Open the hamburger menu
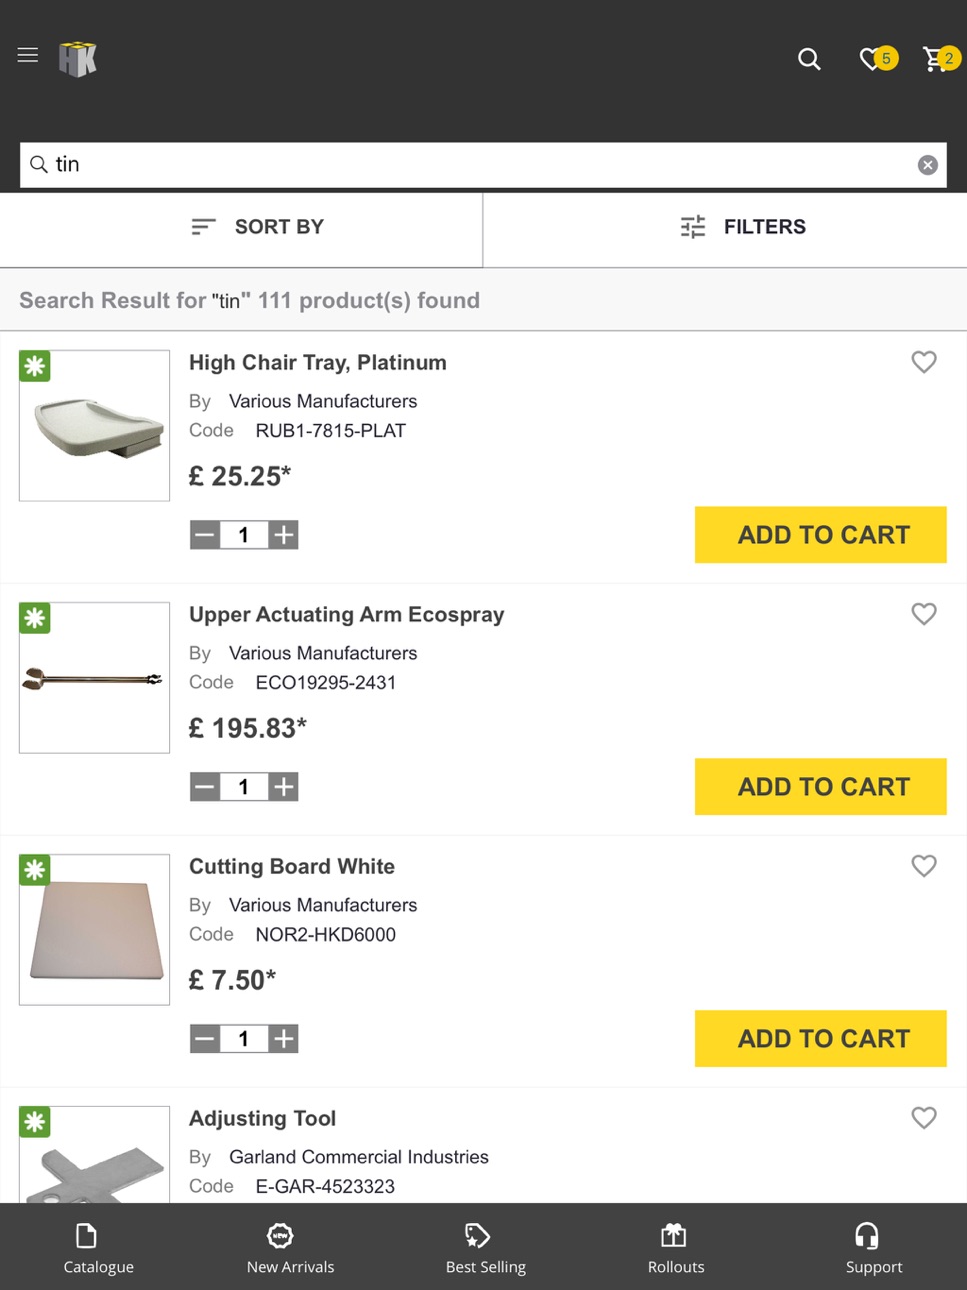 pyautogui.click(x=28, y=55)
